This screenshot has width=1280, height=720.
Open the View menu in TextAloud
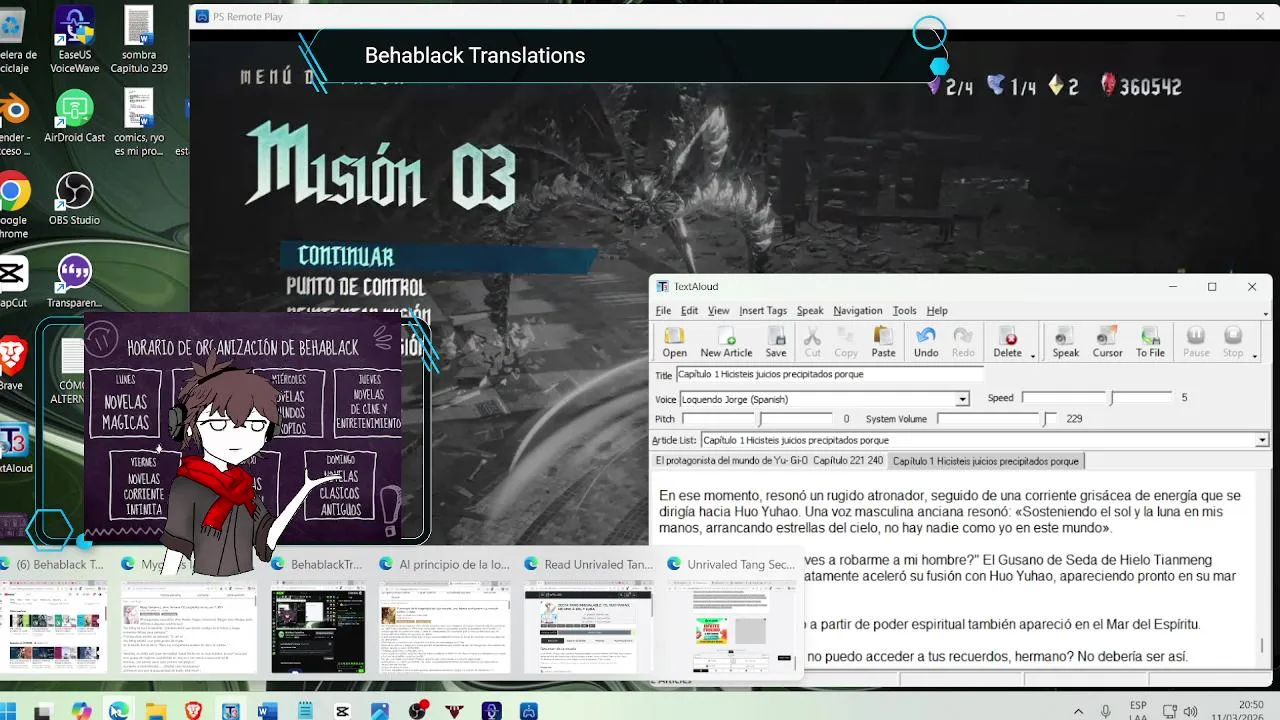point(719,311)
